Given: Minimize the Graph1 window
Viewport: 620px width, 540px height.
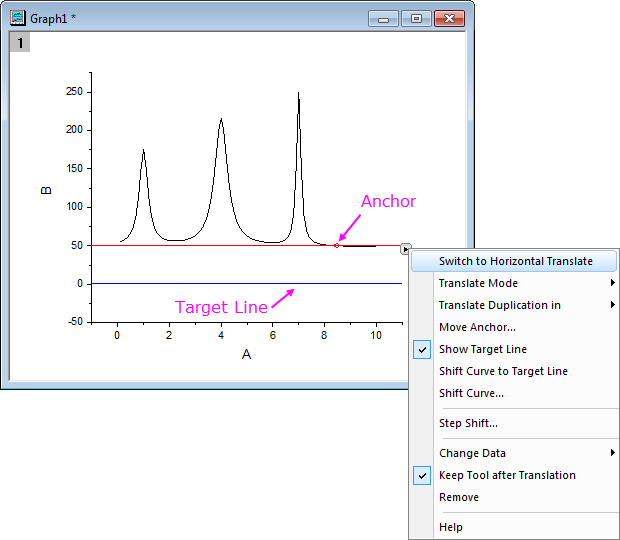Looking at the screenshot, I should [383, 18].
